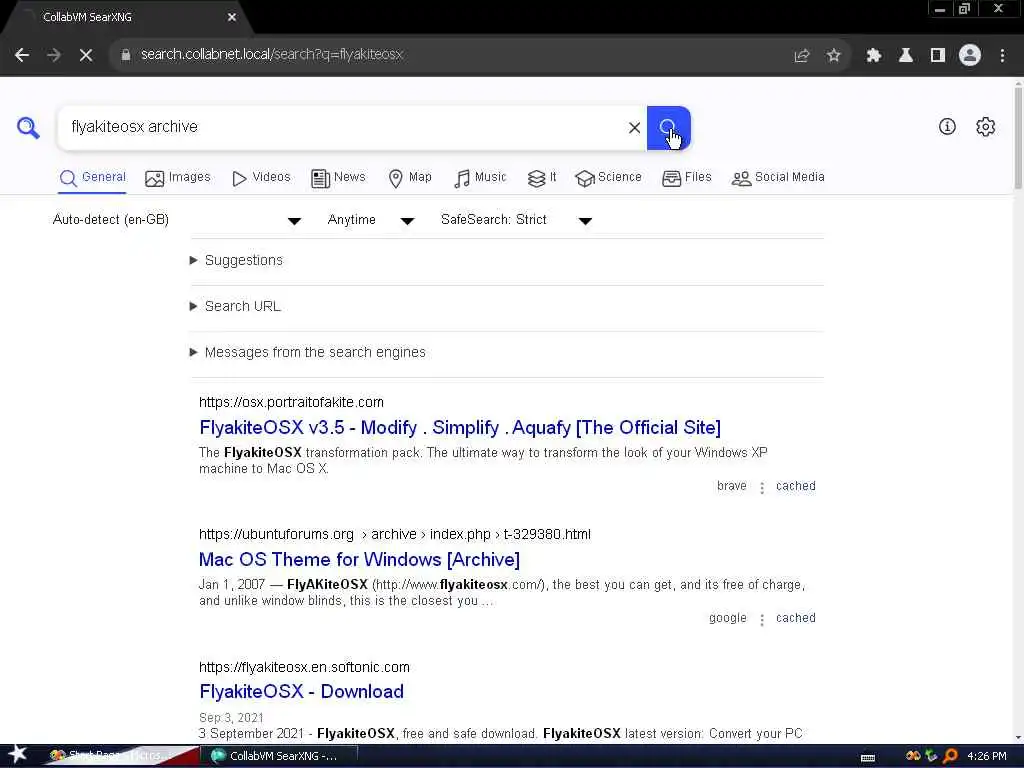
Task: Switch to the Science search tab
Action: pos(608,178)
